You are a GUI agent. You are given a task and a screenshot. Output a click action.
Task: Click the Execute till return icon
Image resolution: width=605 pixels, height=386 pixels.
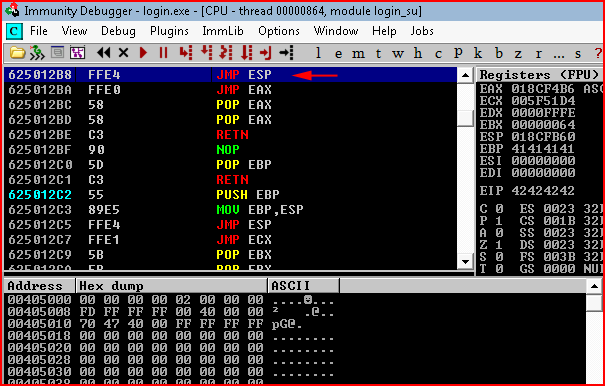266,52
